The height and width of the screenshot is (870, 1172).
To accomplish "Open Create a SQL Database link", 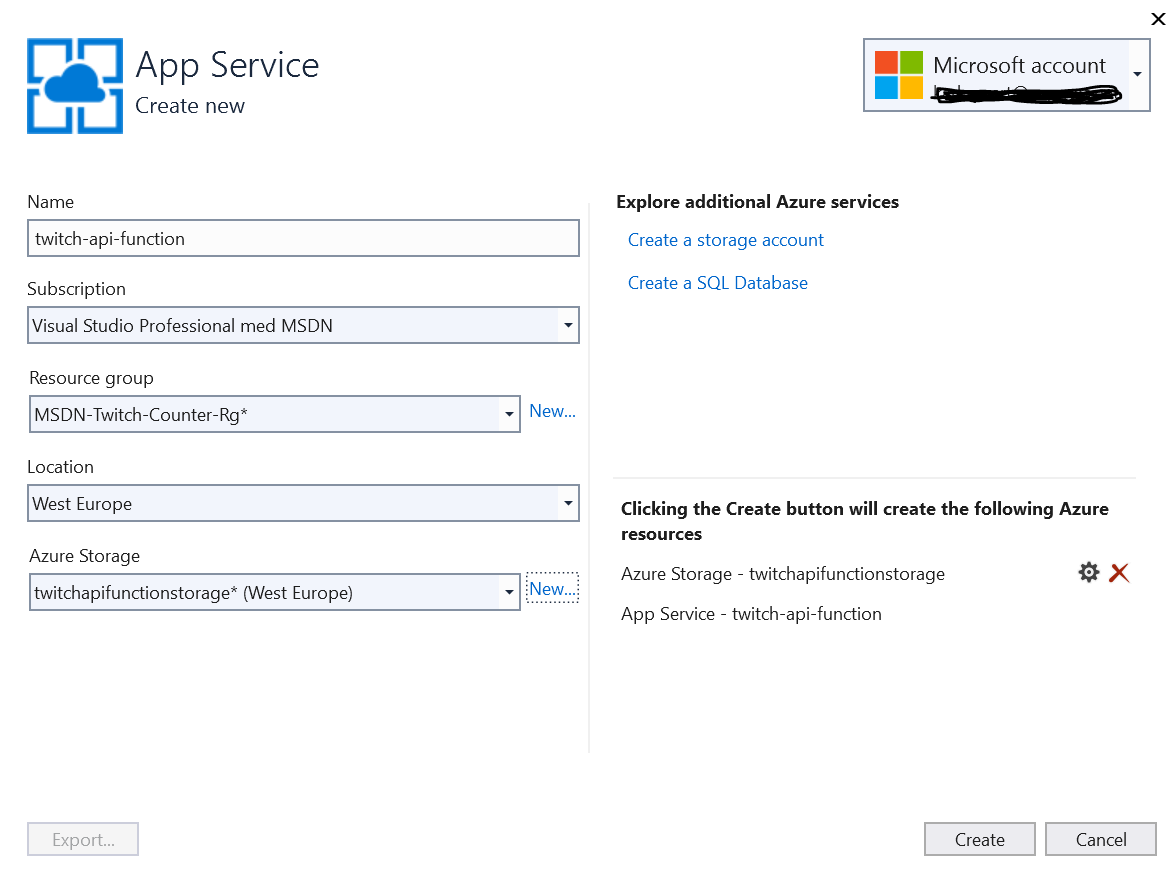I will point(718,283).
